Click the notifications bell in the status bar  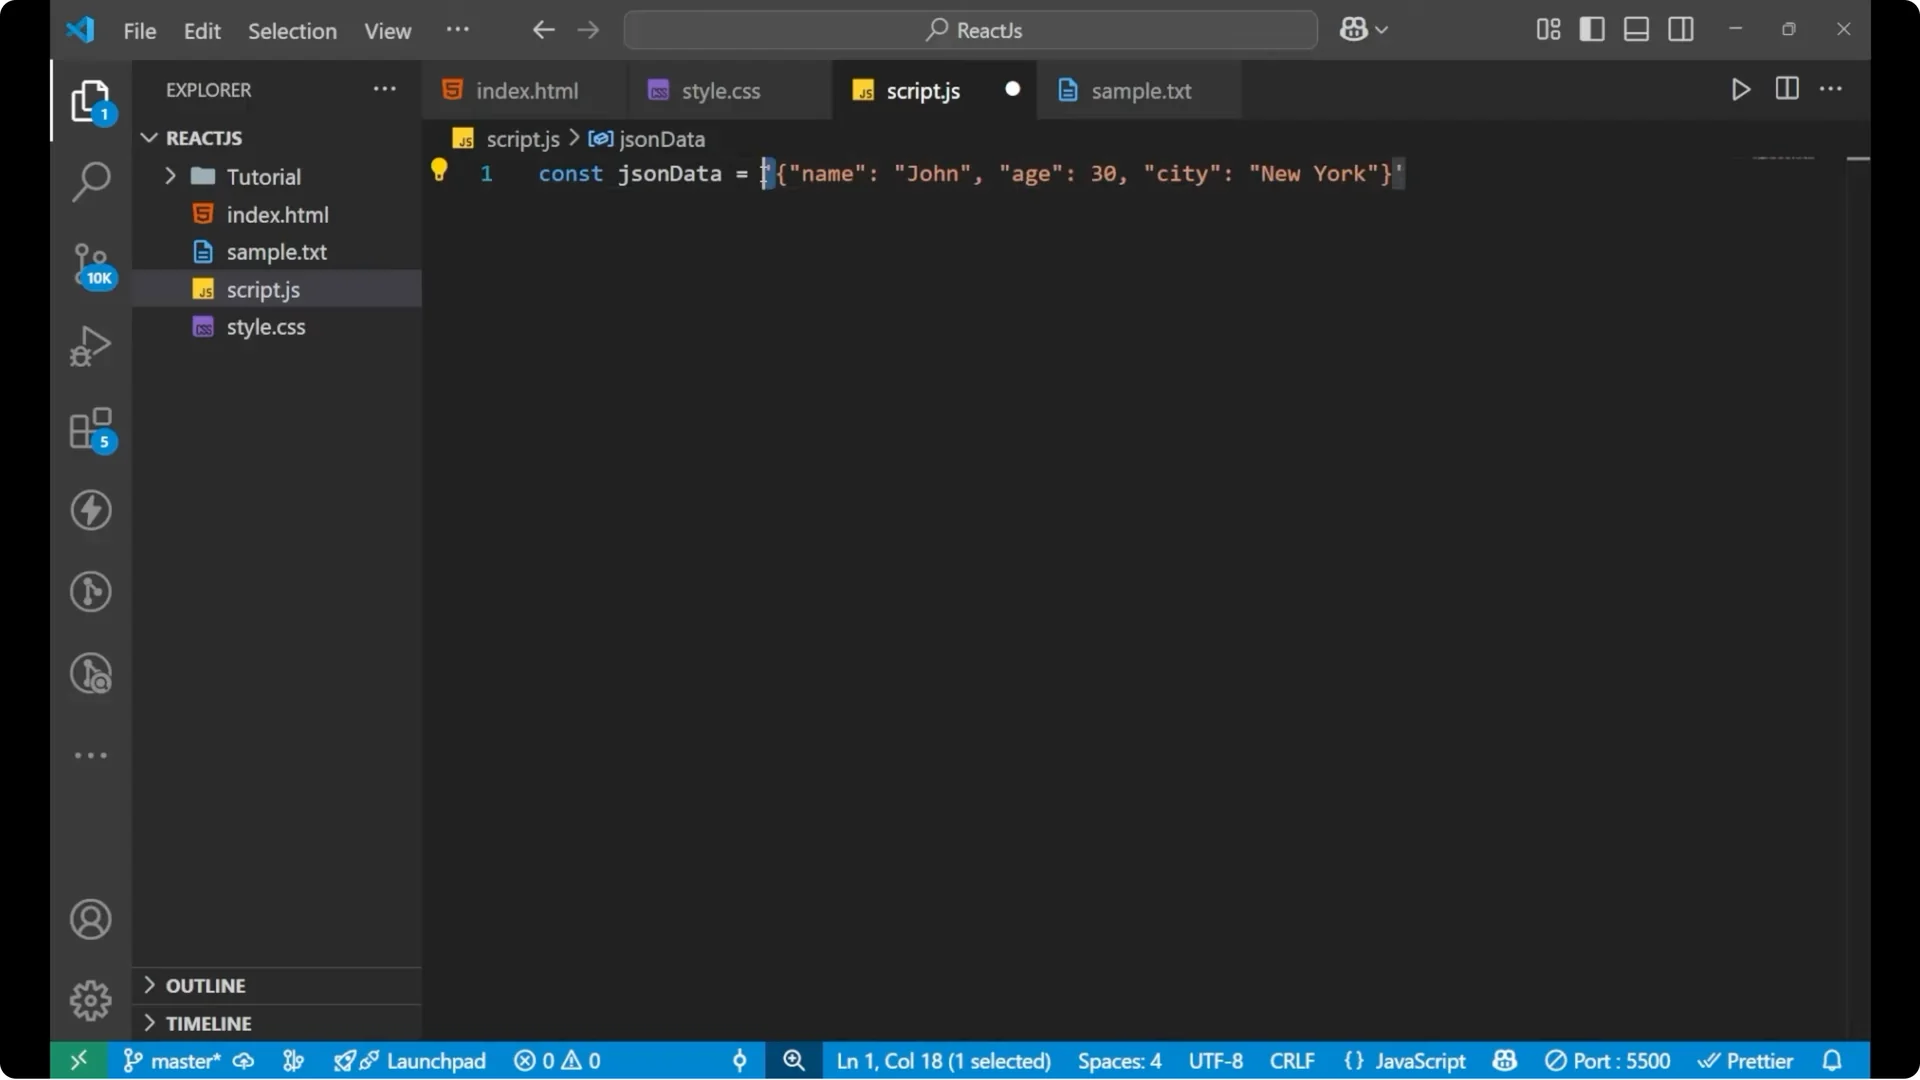pos(1833,1060)
